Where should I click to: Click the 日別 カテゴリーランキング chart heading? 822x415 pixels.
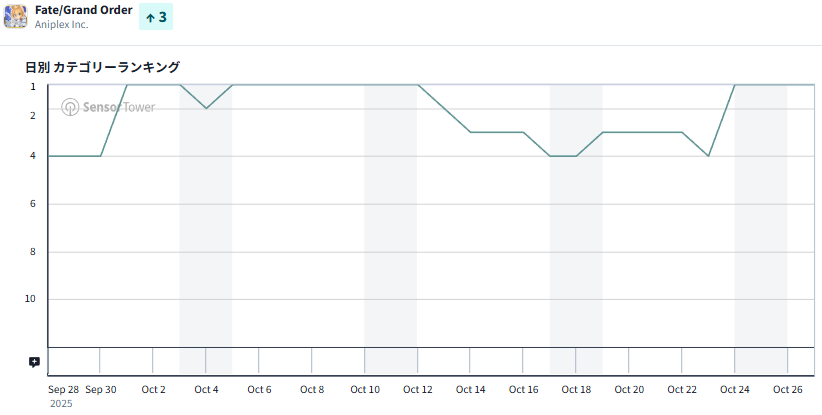[103, 67]
